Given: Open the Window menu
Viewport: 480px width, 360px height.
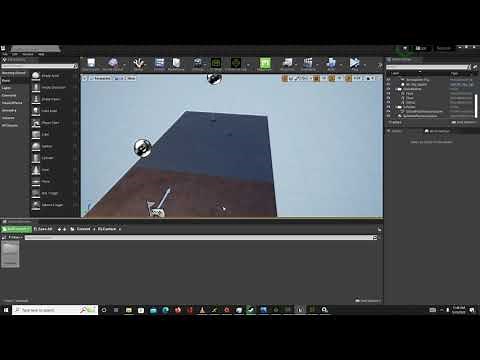Looking at the screenshot, I should [28, 54].
